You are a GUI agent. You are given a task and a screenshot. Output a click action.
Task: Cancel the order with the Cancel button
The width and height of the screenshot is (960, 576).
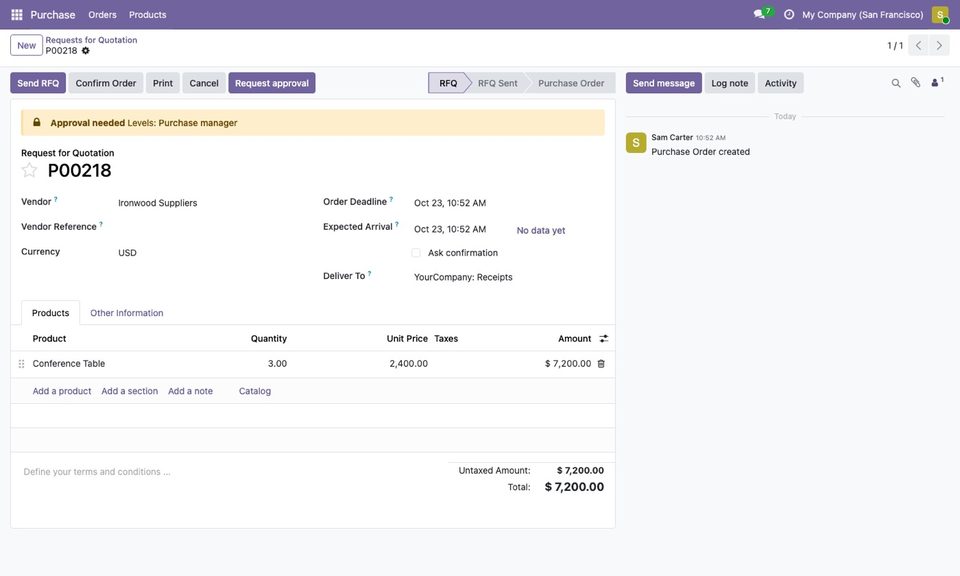204,83
